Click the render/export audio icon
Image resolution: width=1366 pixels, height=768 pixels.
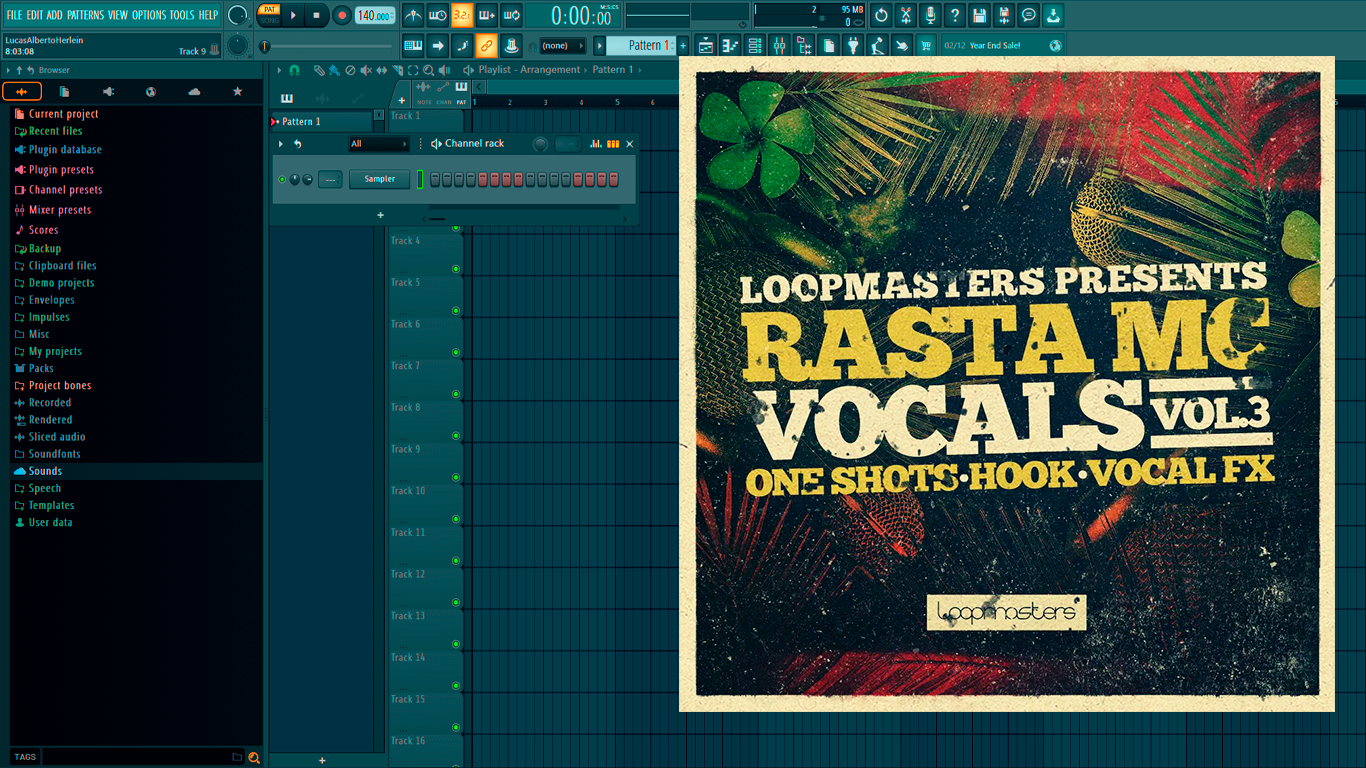click(1004, 15)
